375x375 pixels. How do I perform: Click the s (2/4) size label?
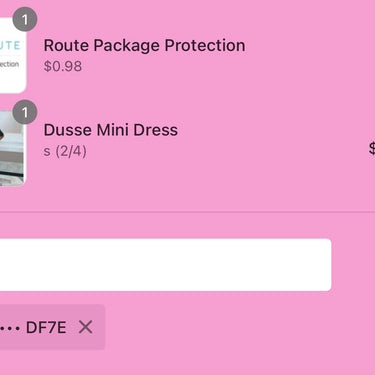click(65, 151)
